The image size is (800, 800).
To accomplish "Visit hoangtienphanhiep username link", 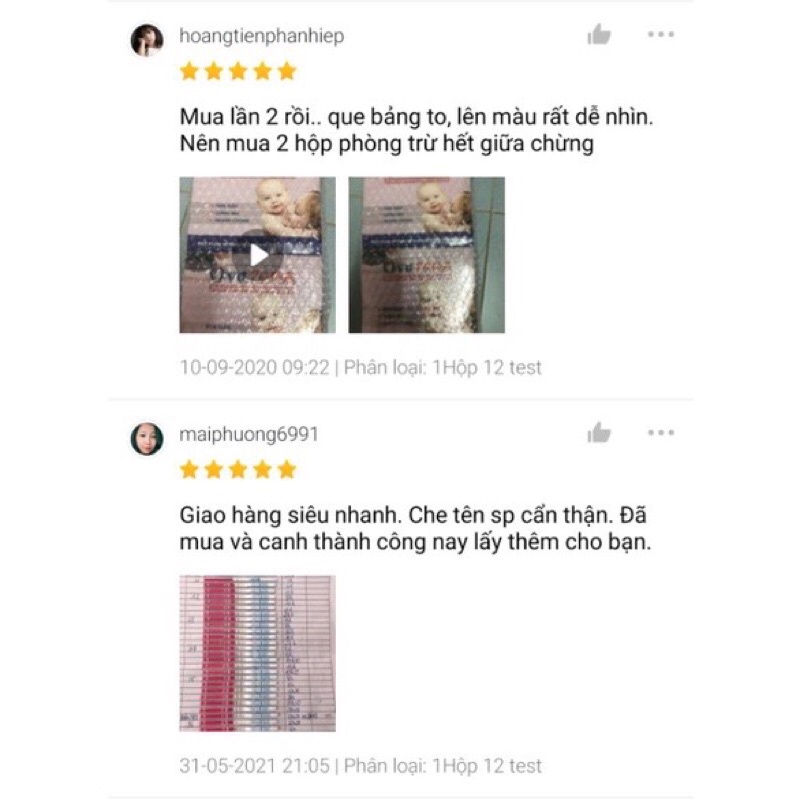I will (262, 36).
